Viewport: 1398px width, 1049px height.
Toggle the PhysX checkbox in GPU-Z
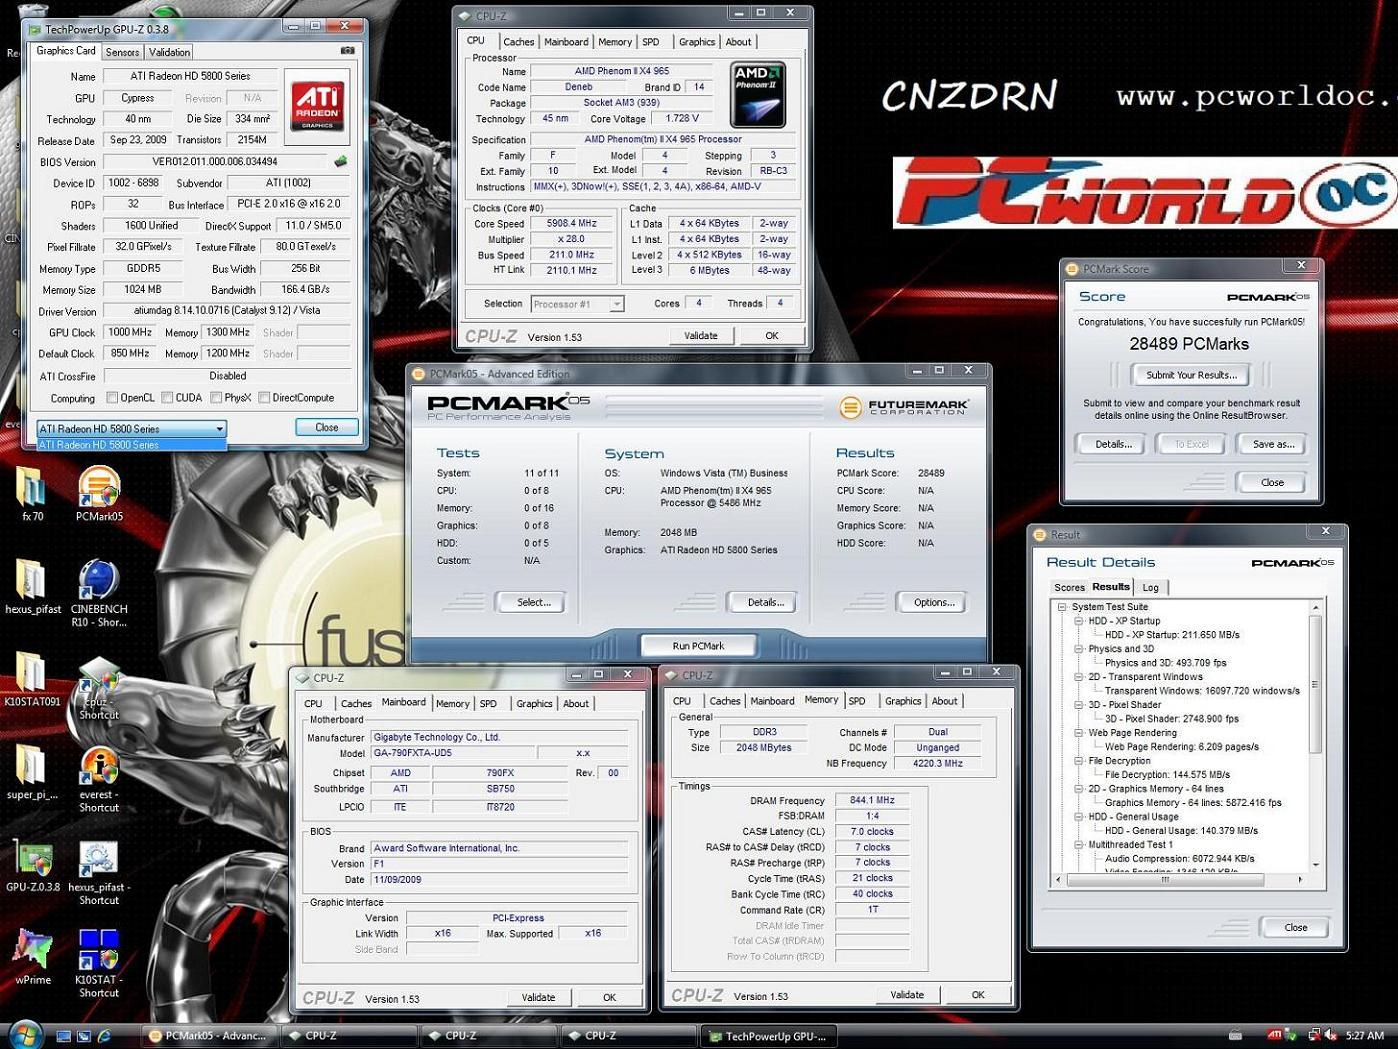point(216,398)
